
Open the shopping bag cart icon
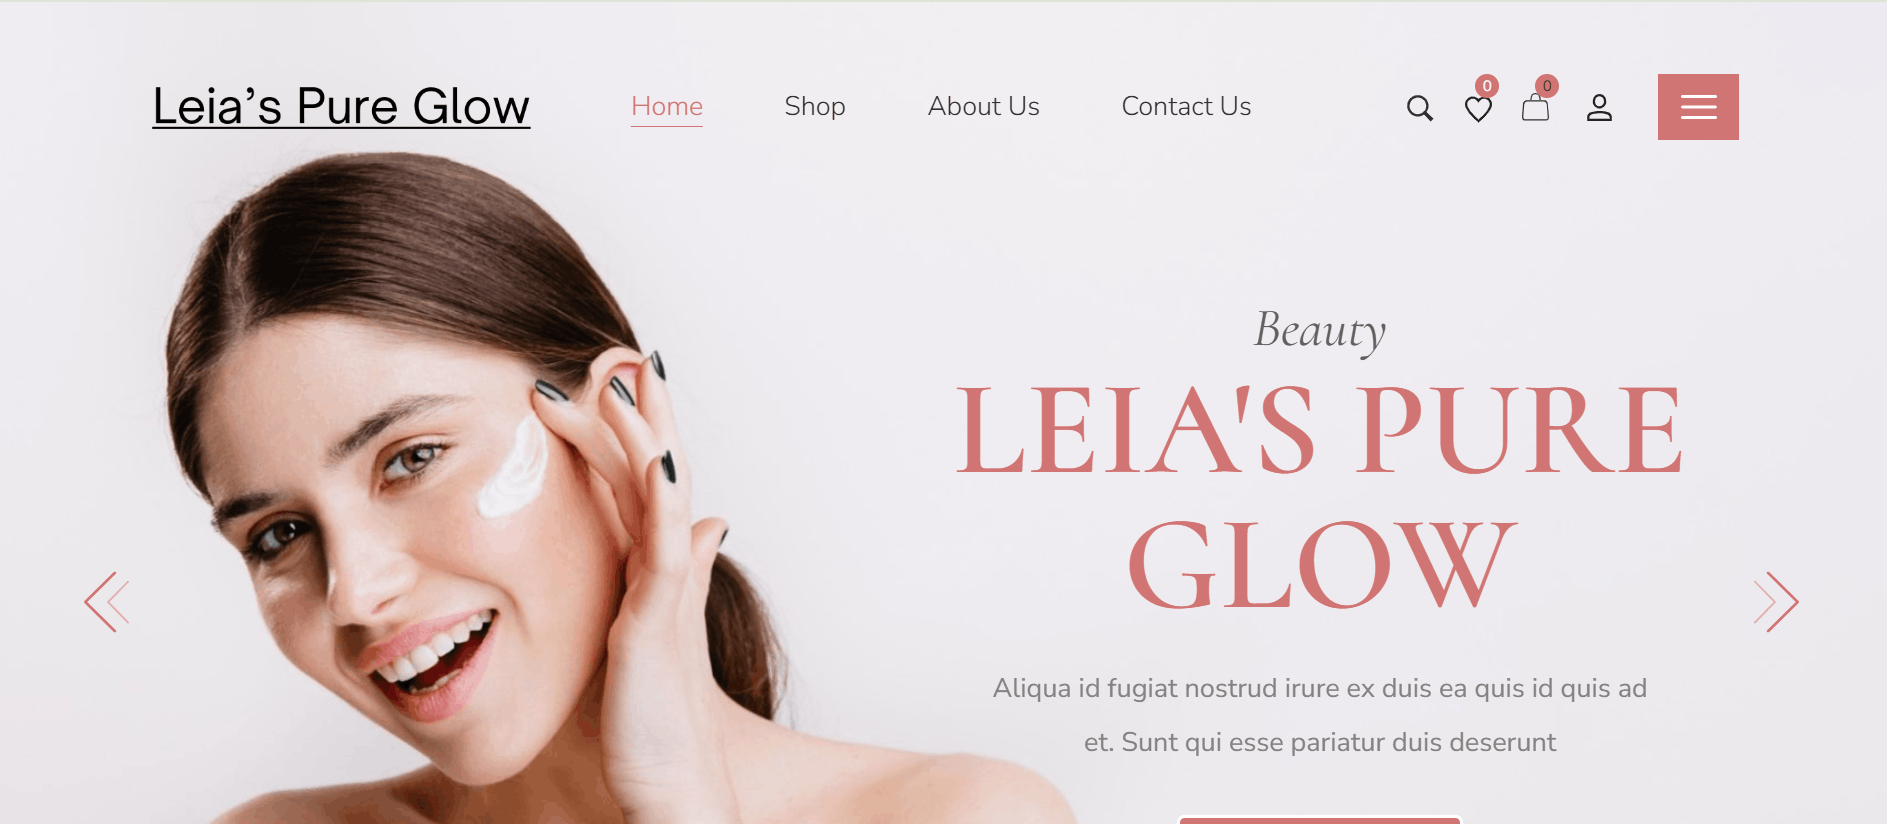1535,107
